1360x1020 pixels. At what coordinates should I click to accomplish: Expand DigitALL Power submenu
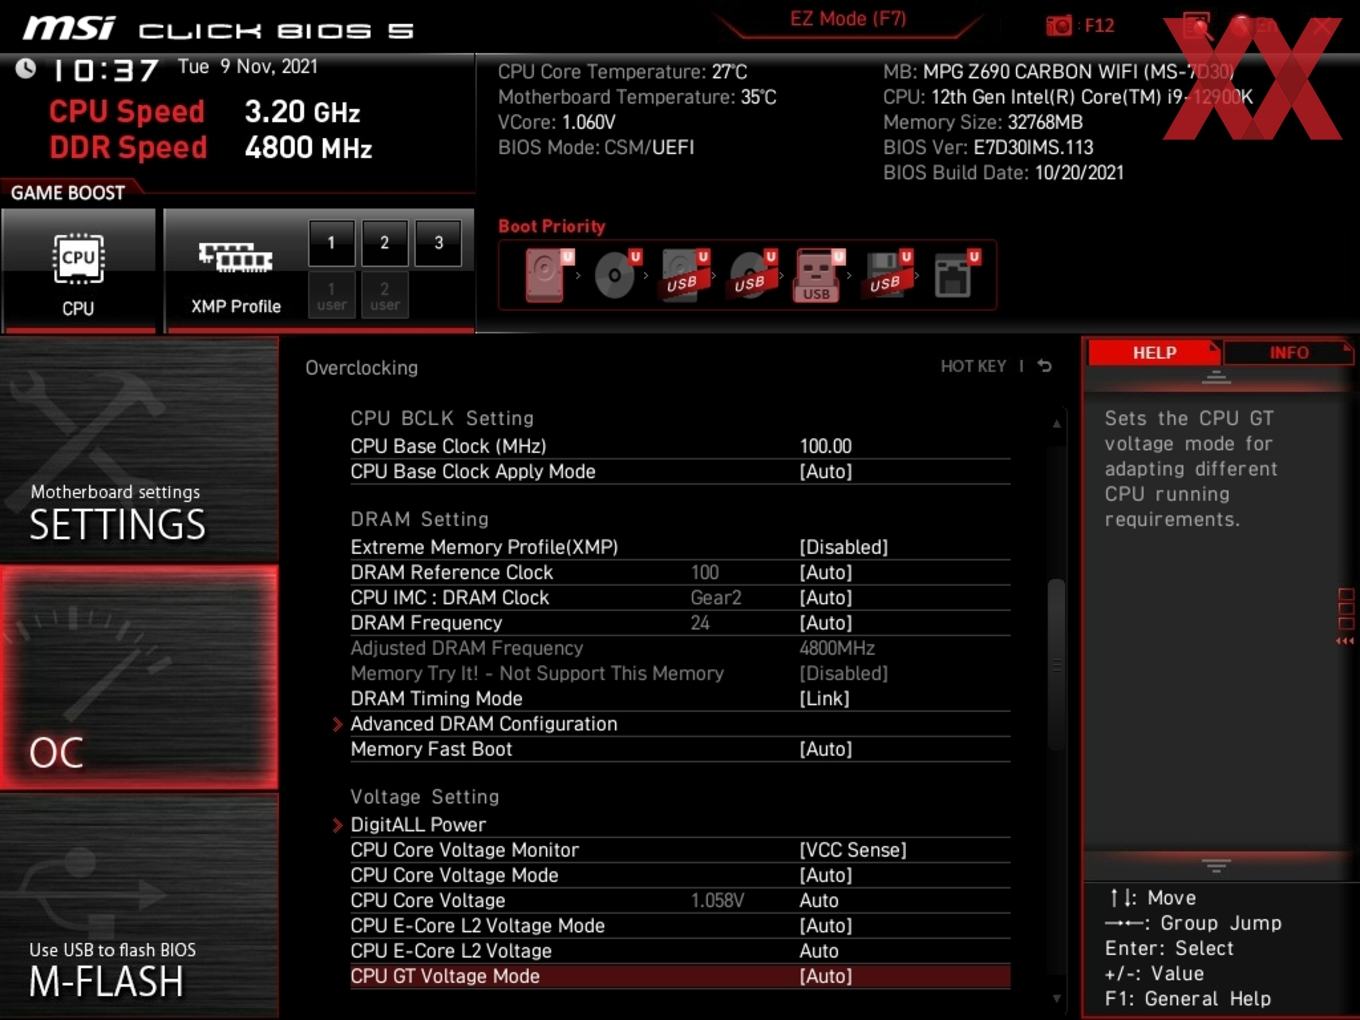(x=417, y=825)
